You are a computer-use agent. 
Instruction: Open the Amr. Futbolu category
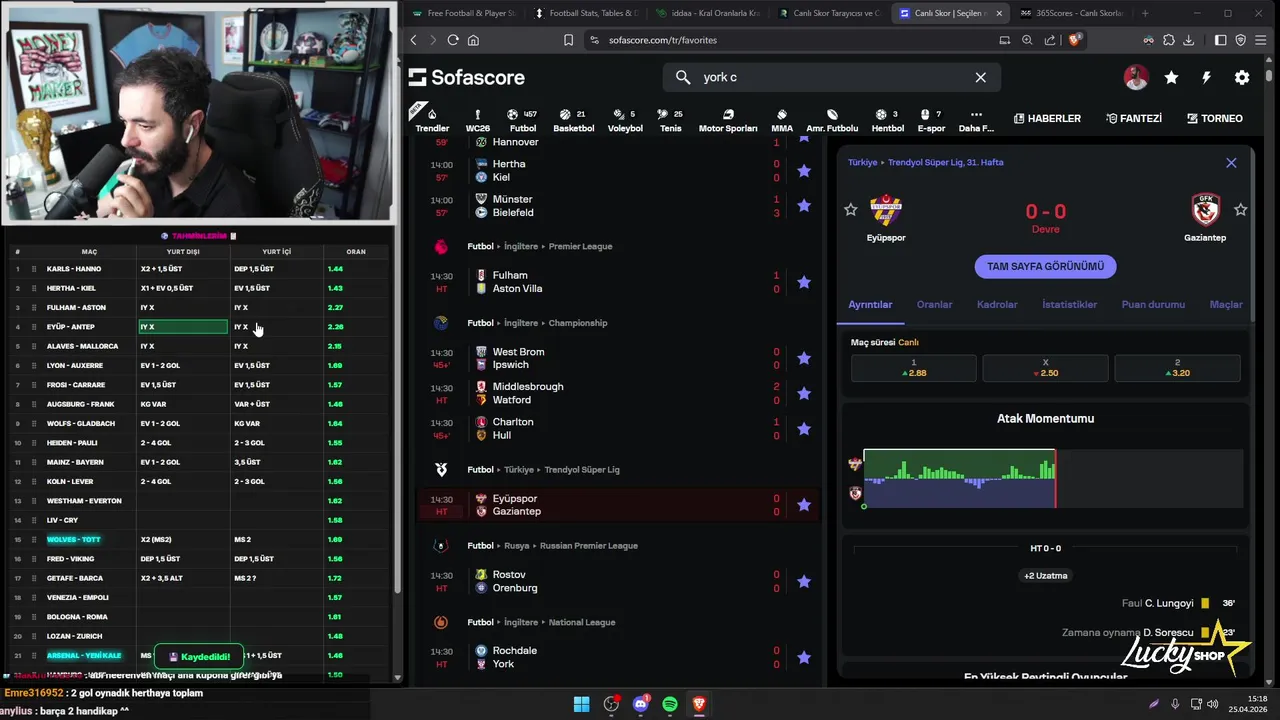tap(832, 121)
